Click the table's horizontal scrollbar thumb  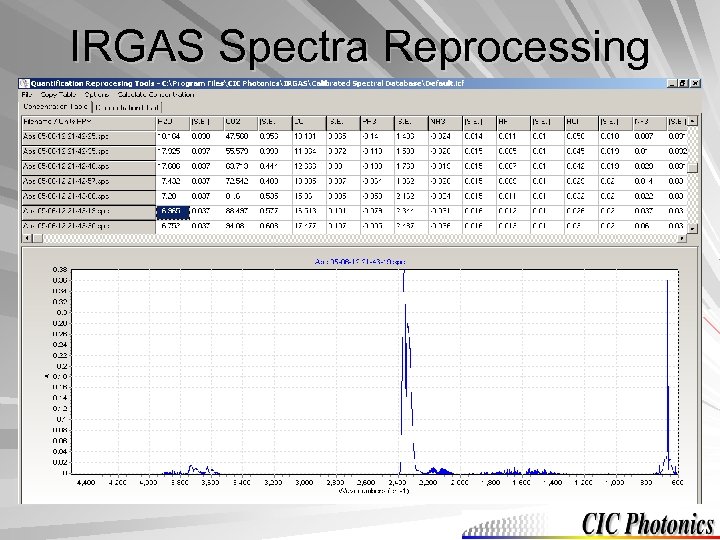[x=37, y=238]
